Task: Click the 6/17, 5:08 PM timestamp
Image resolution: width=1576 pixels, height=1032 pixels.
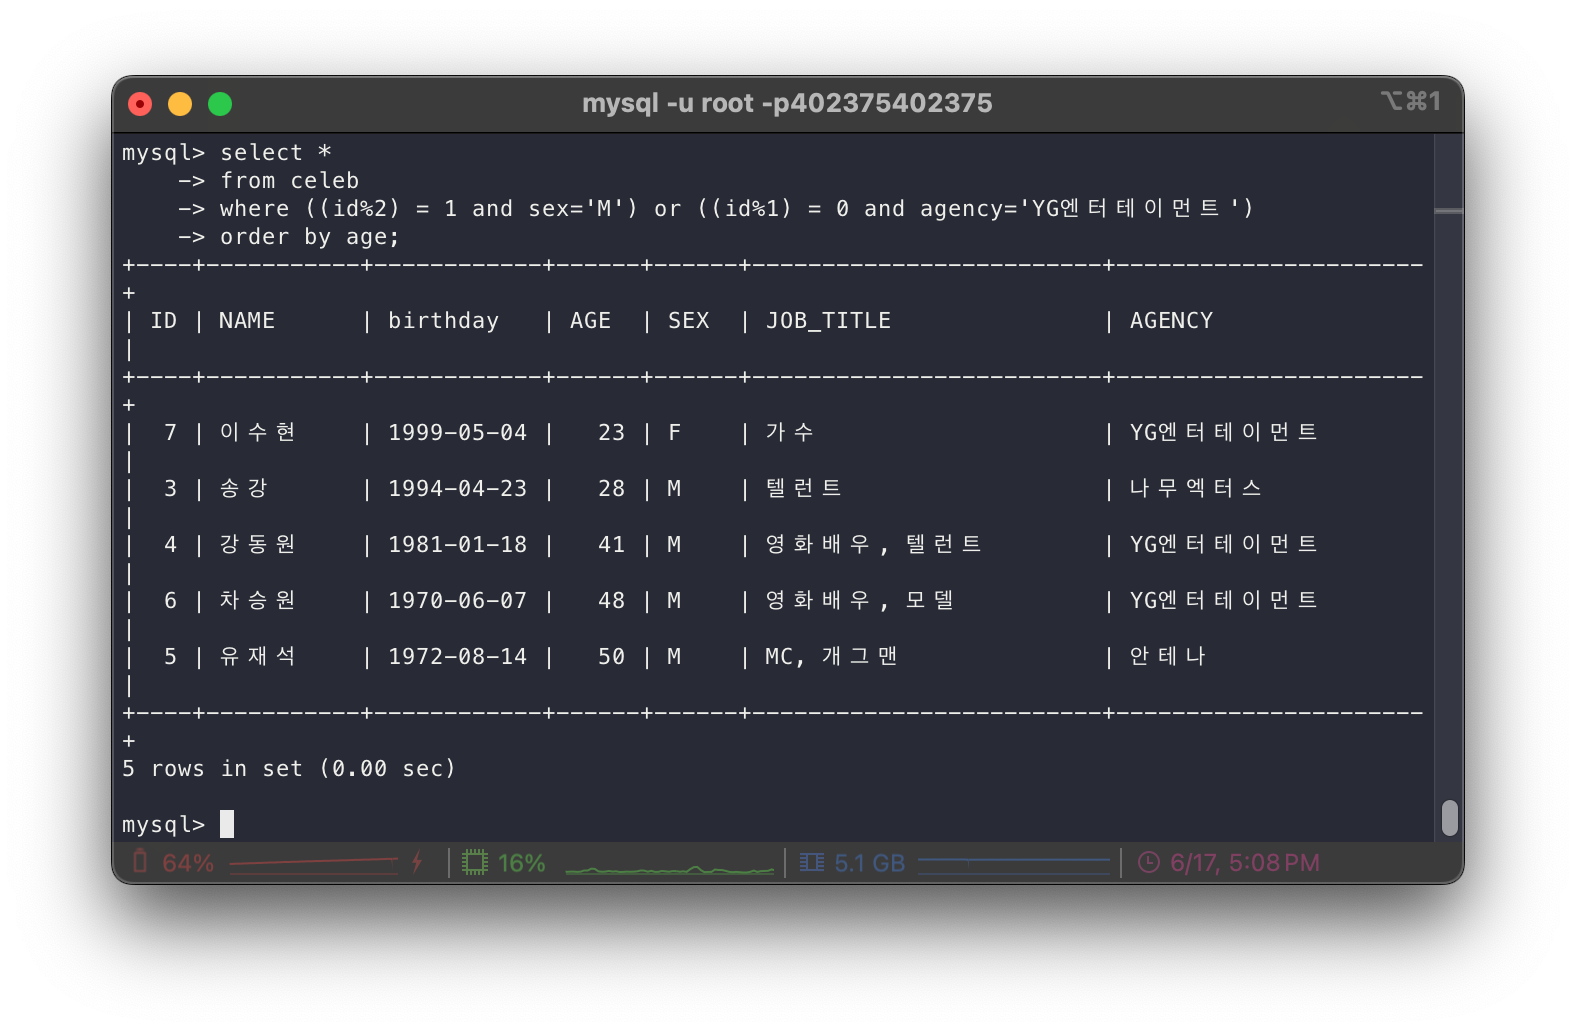Action: point(1245,863)
